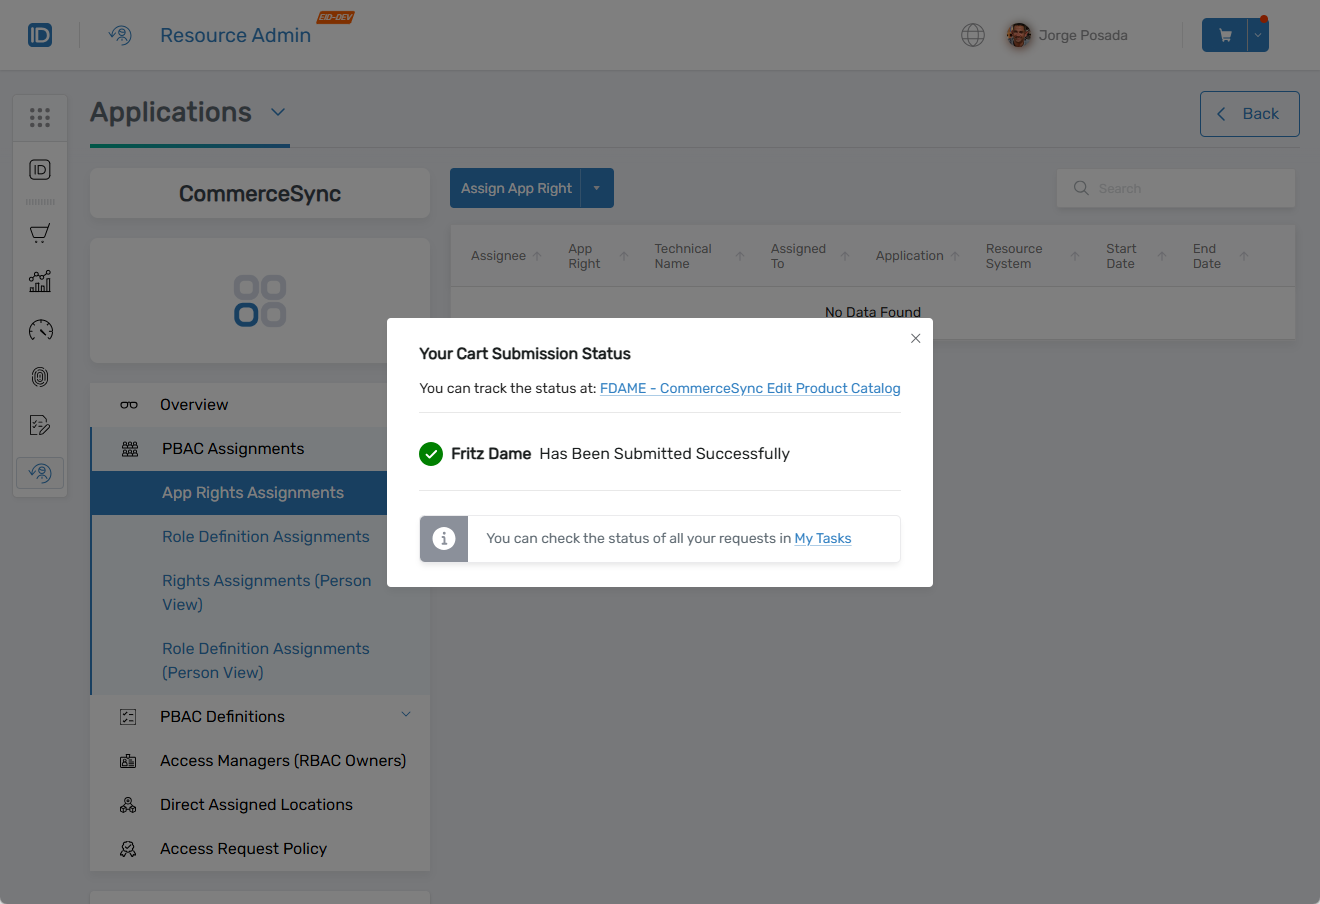Open the gauge dashboard icon in sidebar
This screenshot has width=1320, height=904.
[40, 330]
